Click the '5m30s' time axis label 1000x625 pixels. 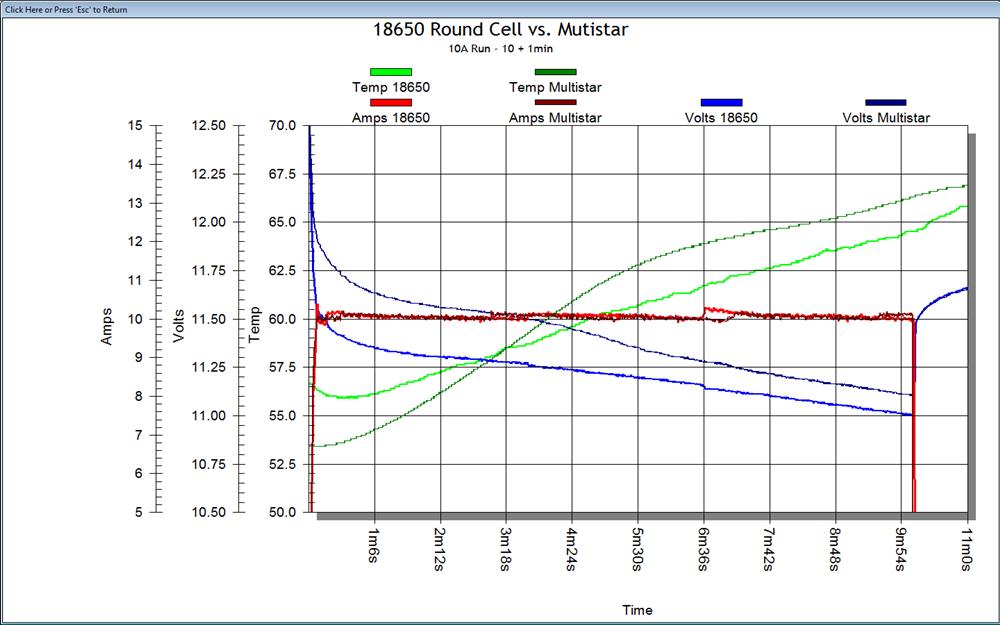[x=638, y=549]
